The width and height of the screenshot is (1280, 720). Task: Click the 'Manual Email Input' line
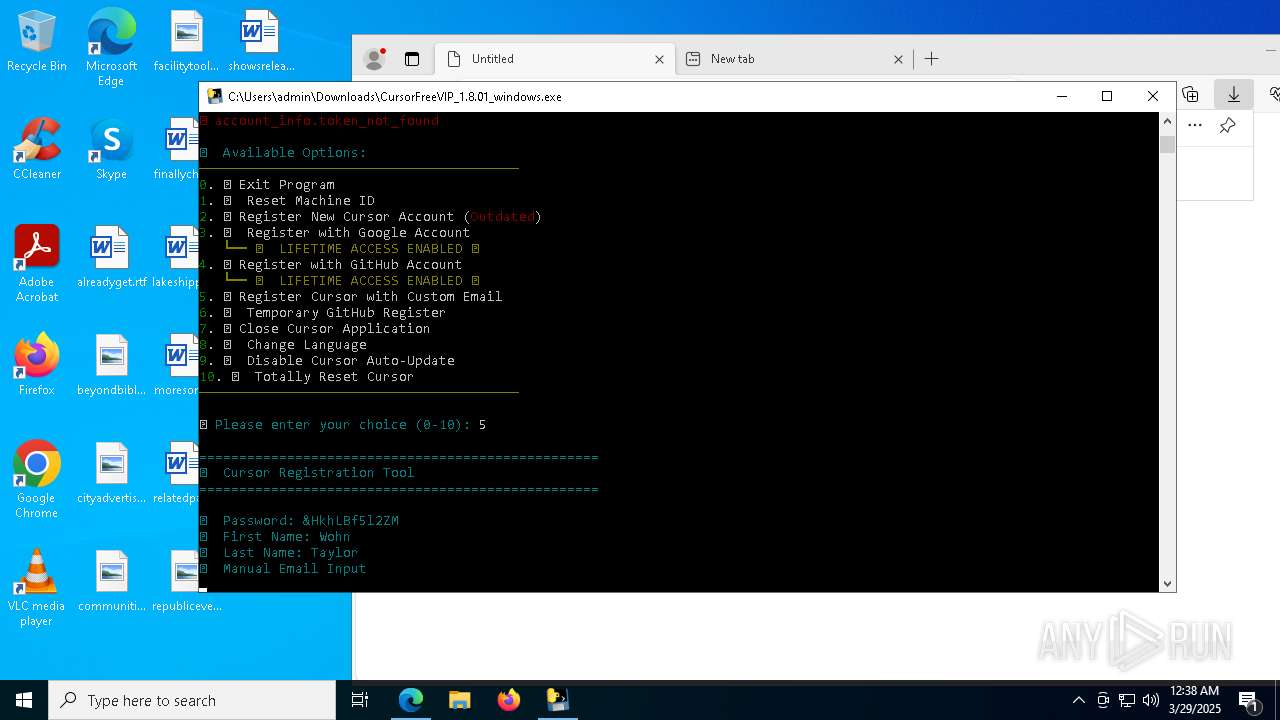pyautogui.click(x=283, y=569)
